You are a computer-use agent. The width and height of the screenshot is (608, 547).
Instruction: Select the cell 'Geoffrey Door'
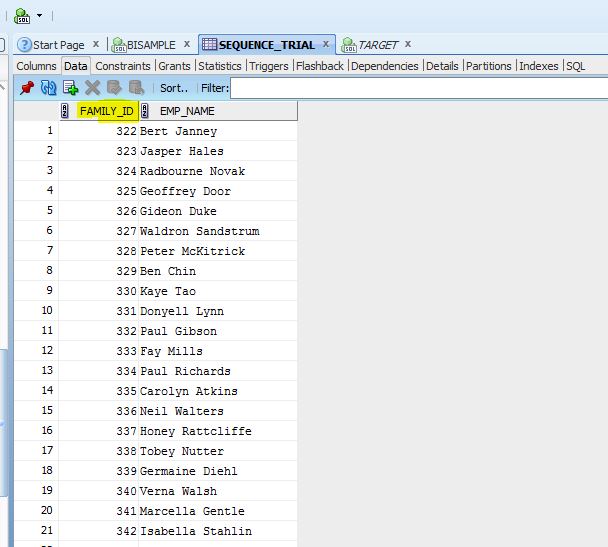click(x=218, y=191)
